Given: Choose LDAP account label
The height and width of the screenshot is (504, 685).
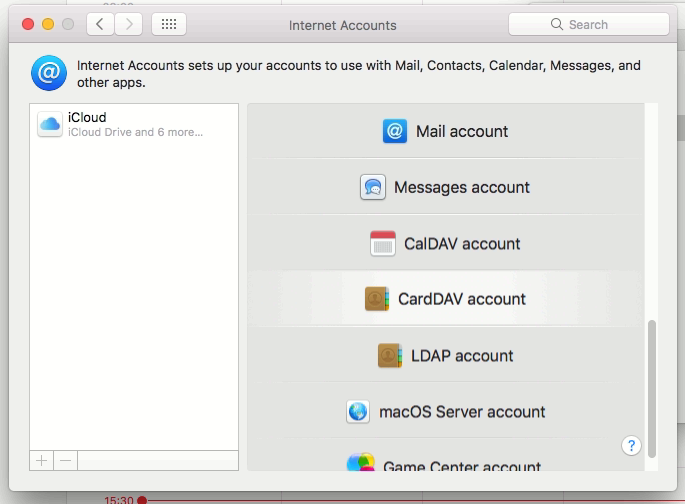Looking at the screenshot, I should [x=462, y=356].
